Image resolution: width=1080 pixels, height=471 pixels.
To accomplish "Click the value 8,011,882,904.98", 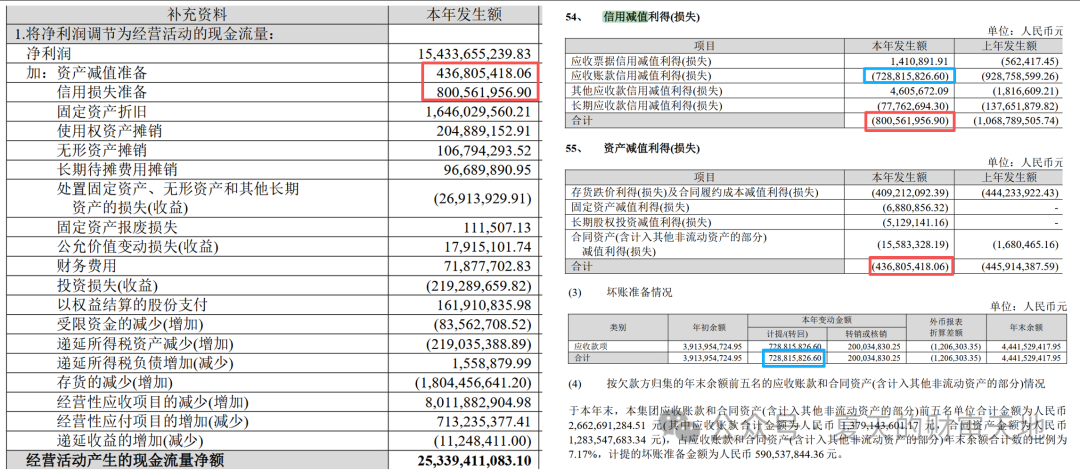I will (479, 401).
